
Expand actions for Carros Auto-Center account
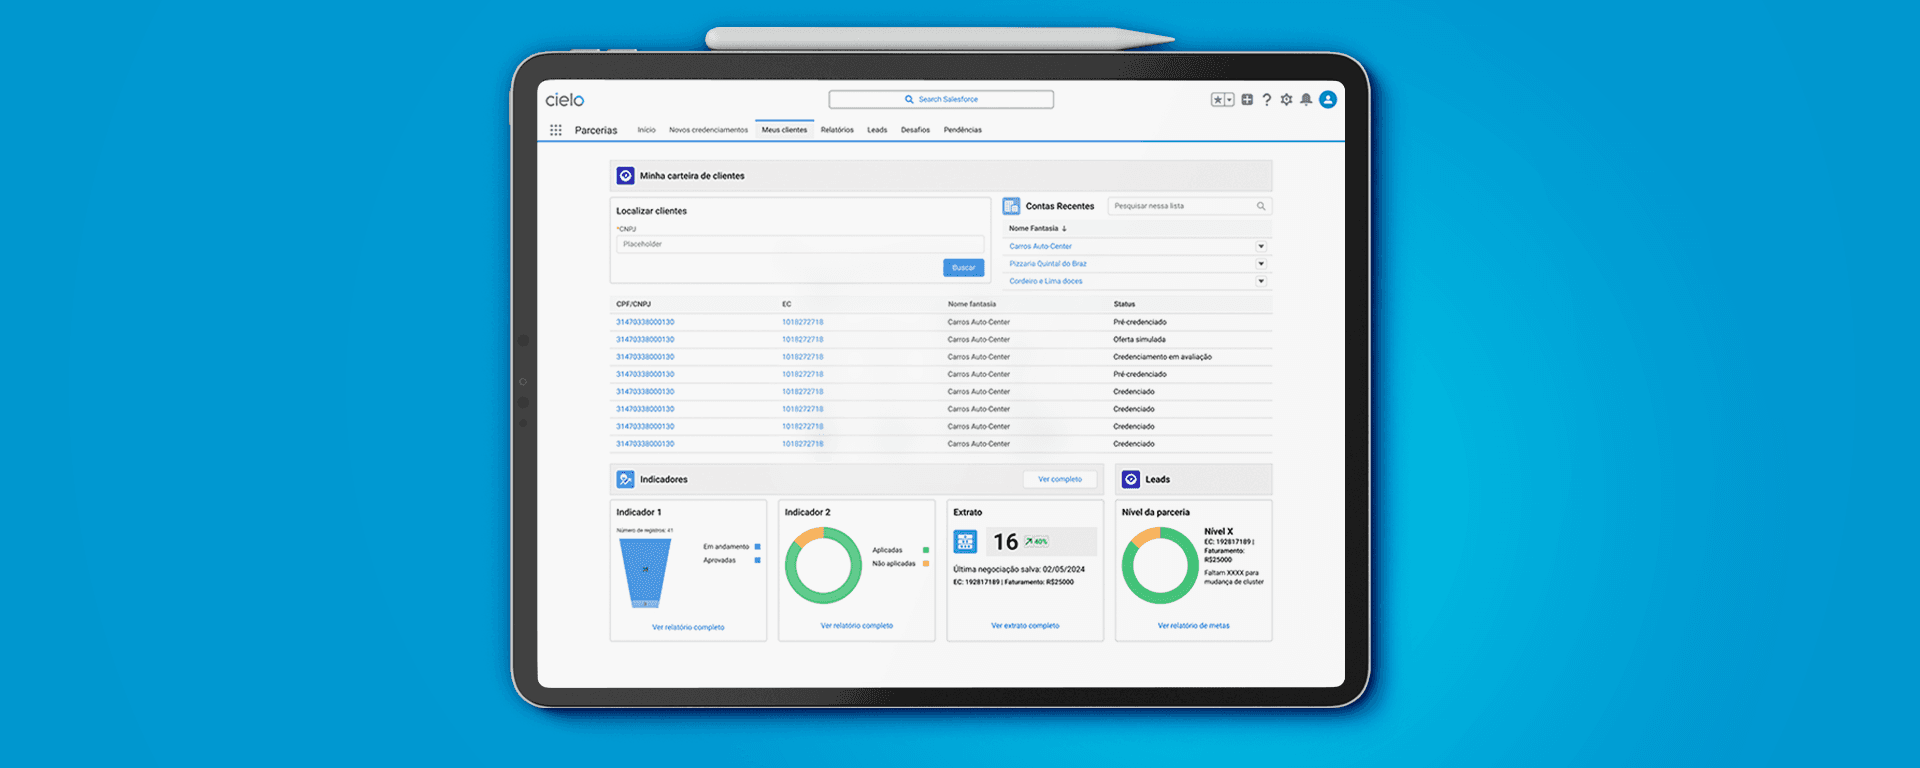1261,246
